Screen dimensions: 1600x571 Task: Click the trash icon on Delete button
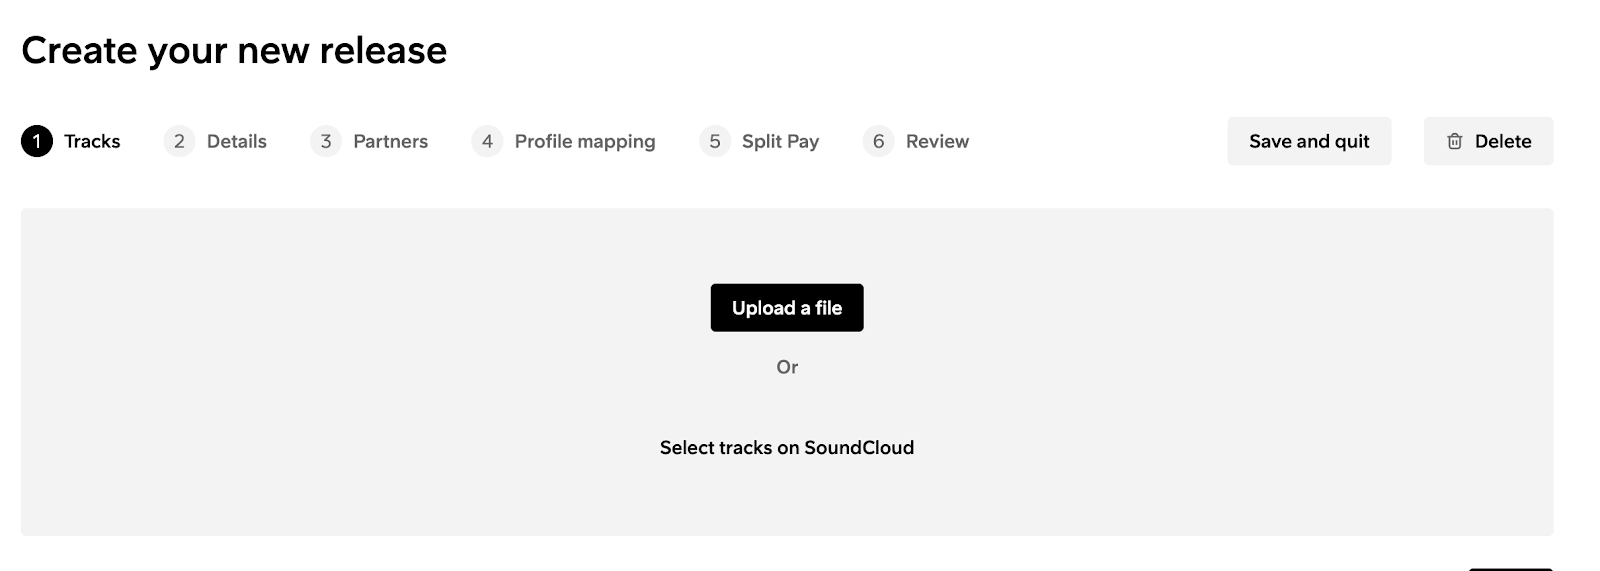(x=1455, y=141)
